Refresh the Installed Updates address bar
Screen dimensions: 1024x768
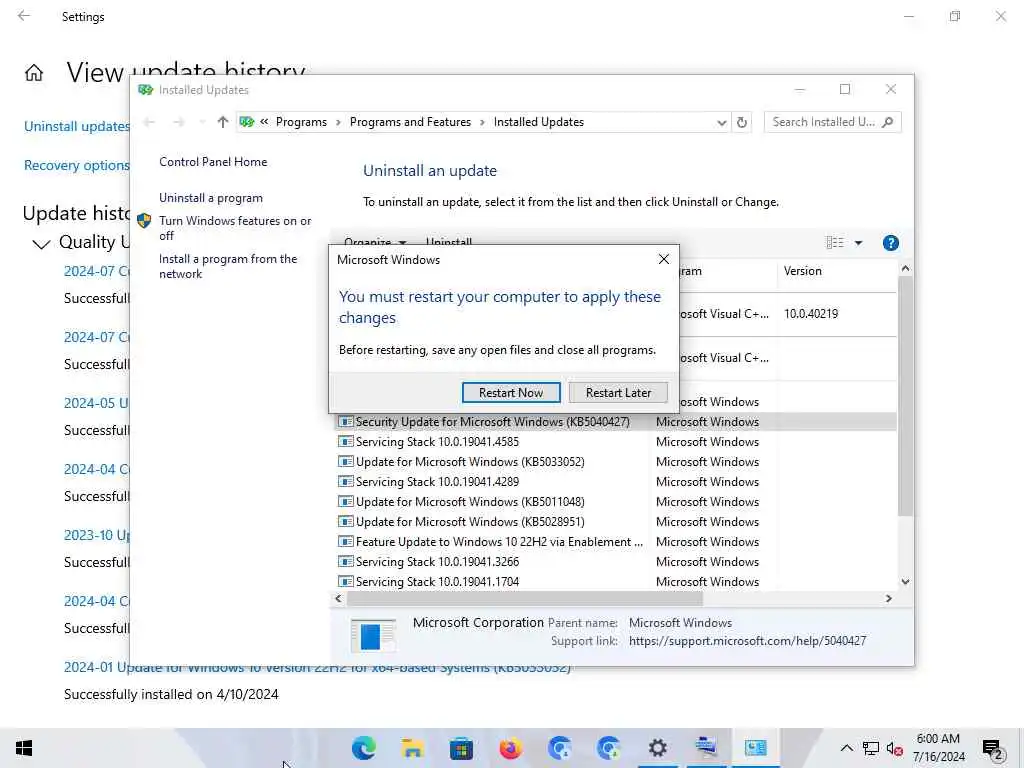coord(742,122)
